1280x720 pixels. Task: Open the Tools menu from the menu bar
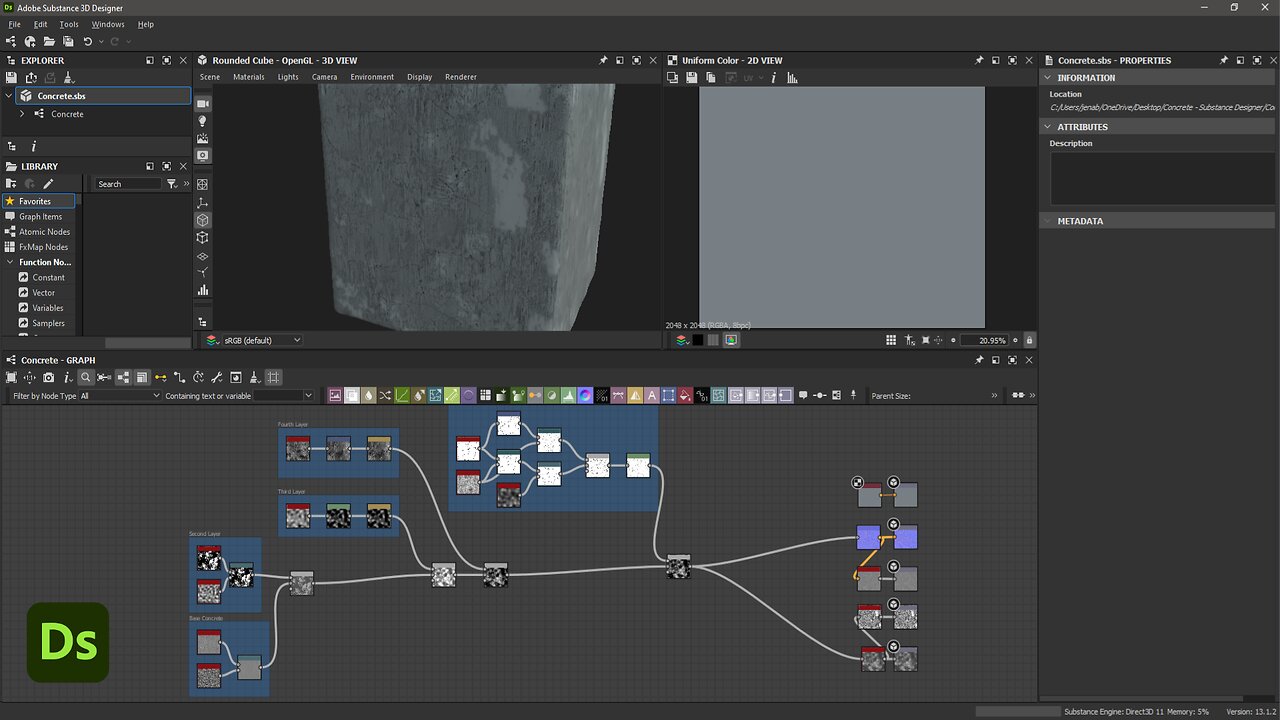point(68,24)
